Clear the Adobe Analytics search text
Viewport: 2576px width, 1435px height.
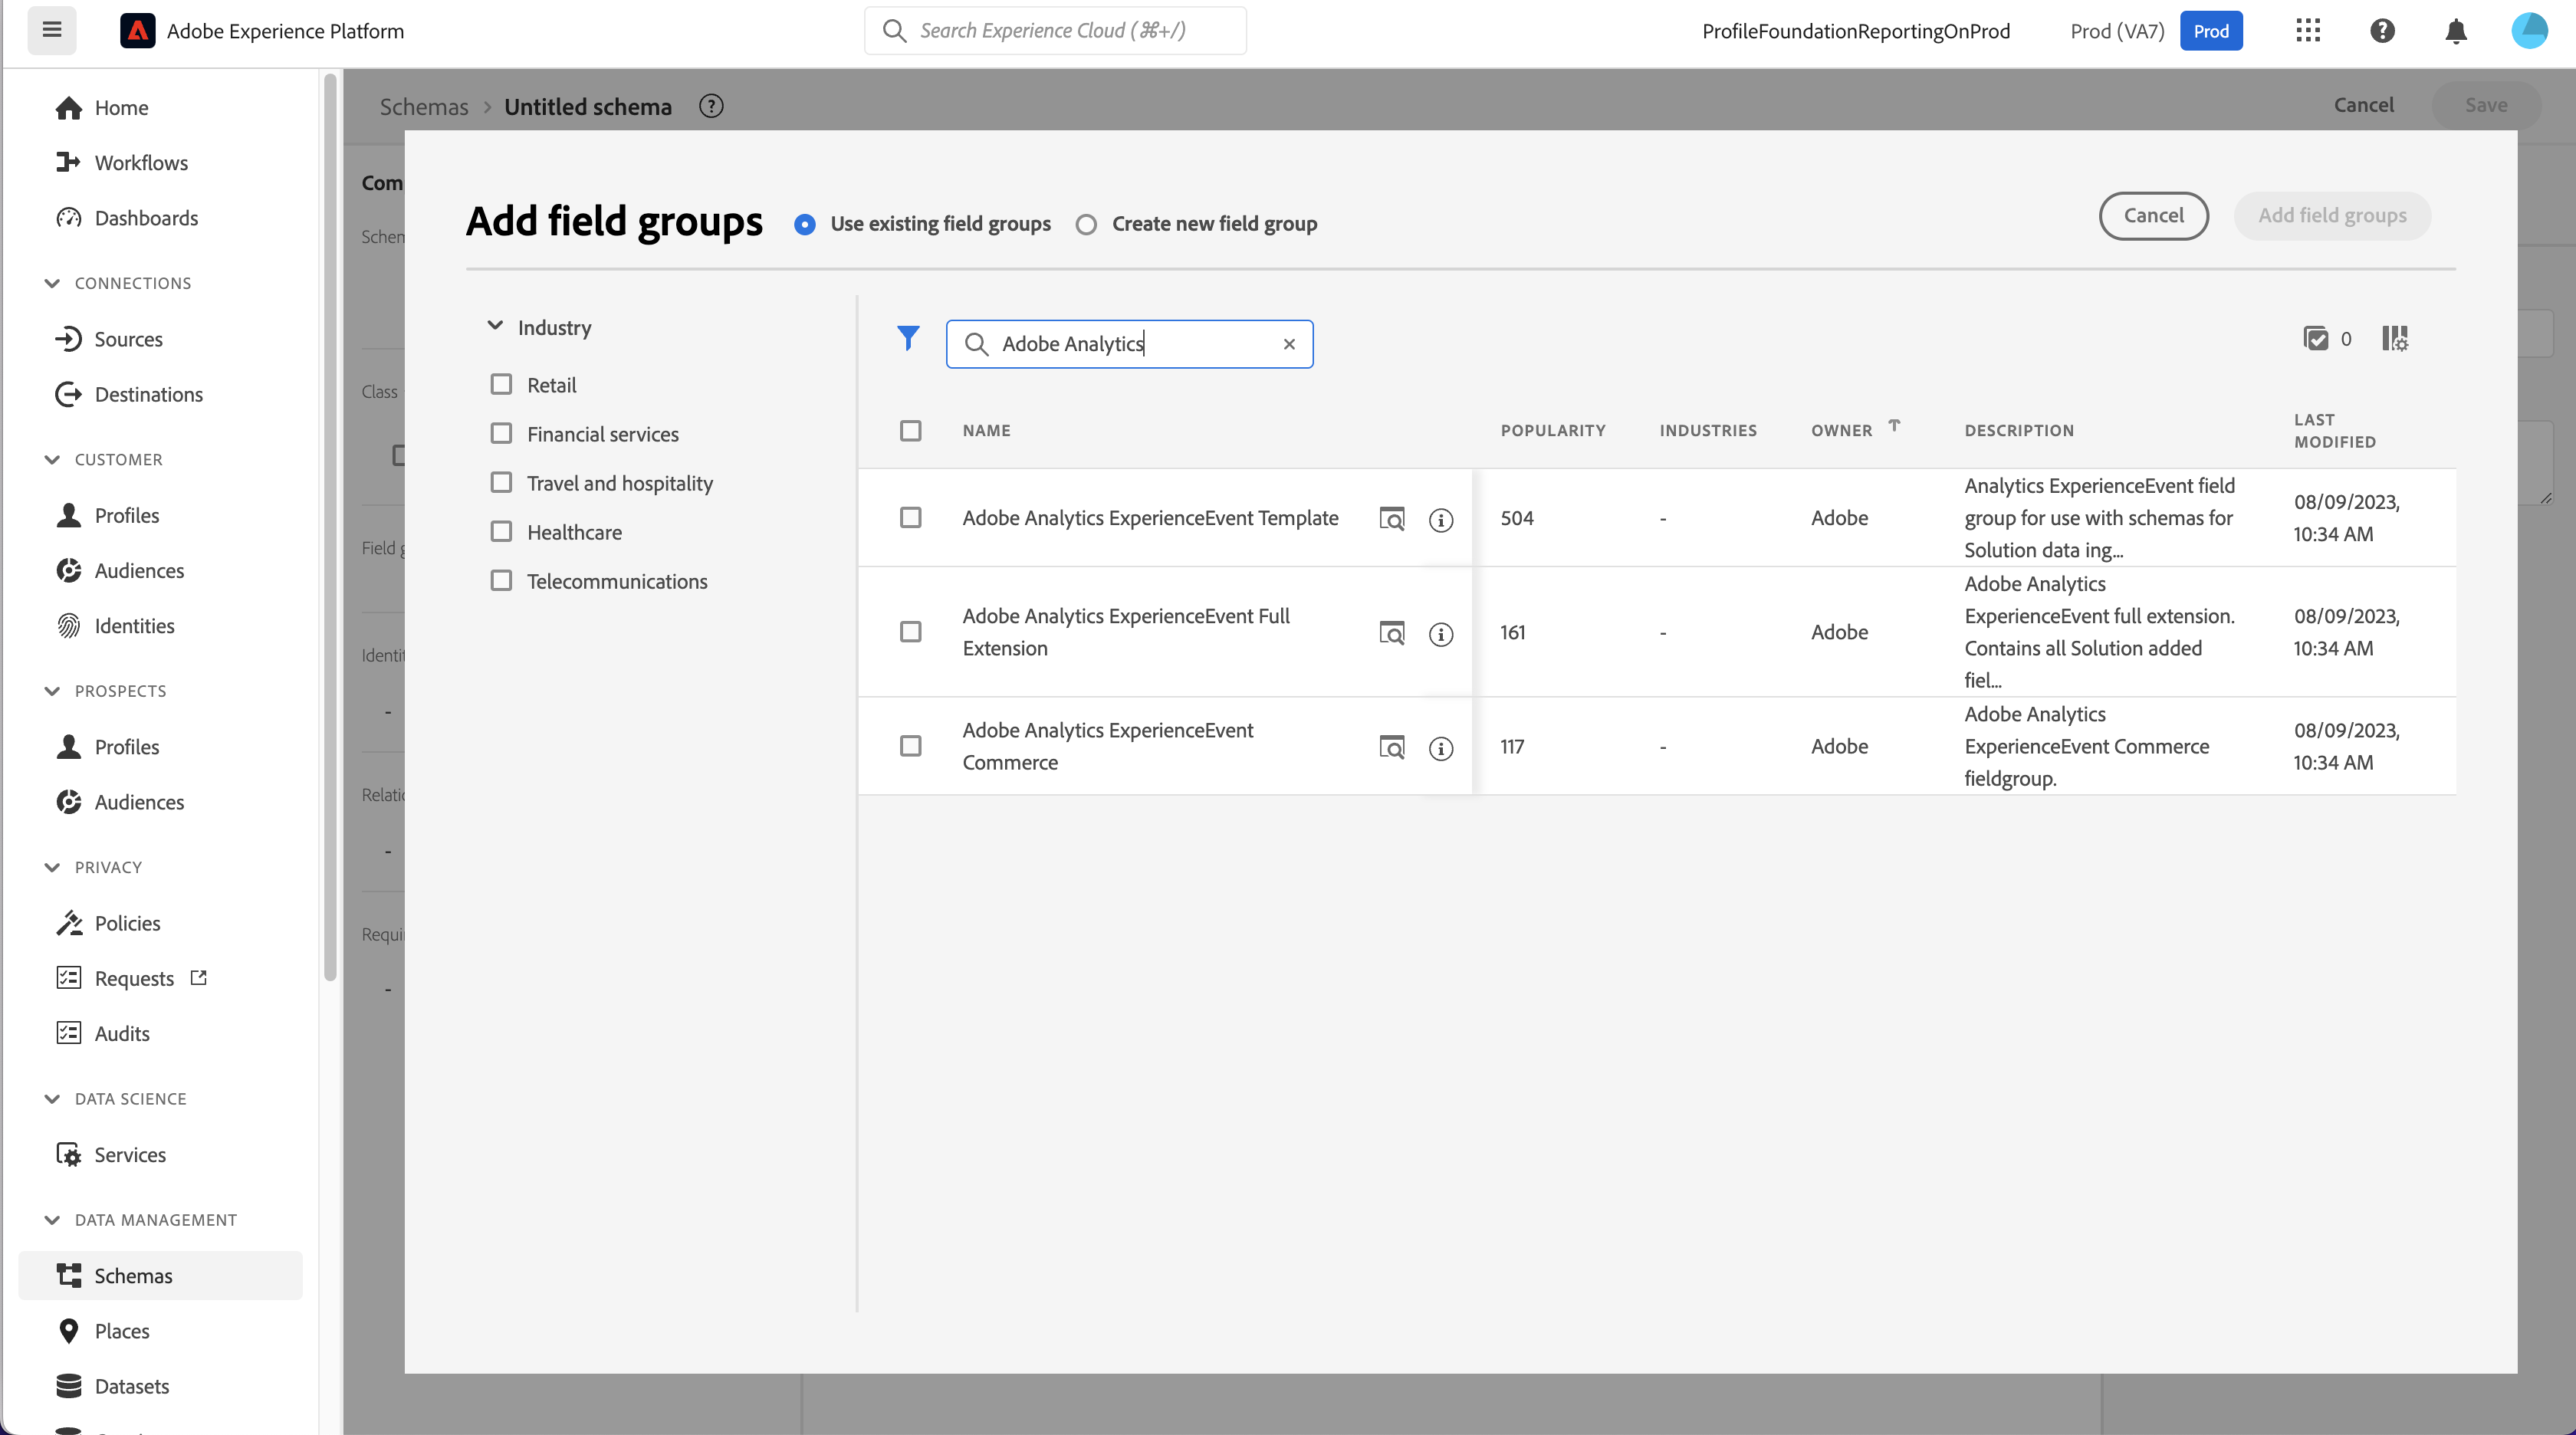1289,344
